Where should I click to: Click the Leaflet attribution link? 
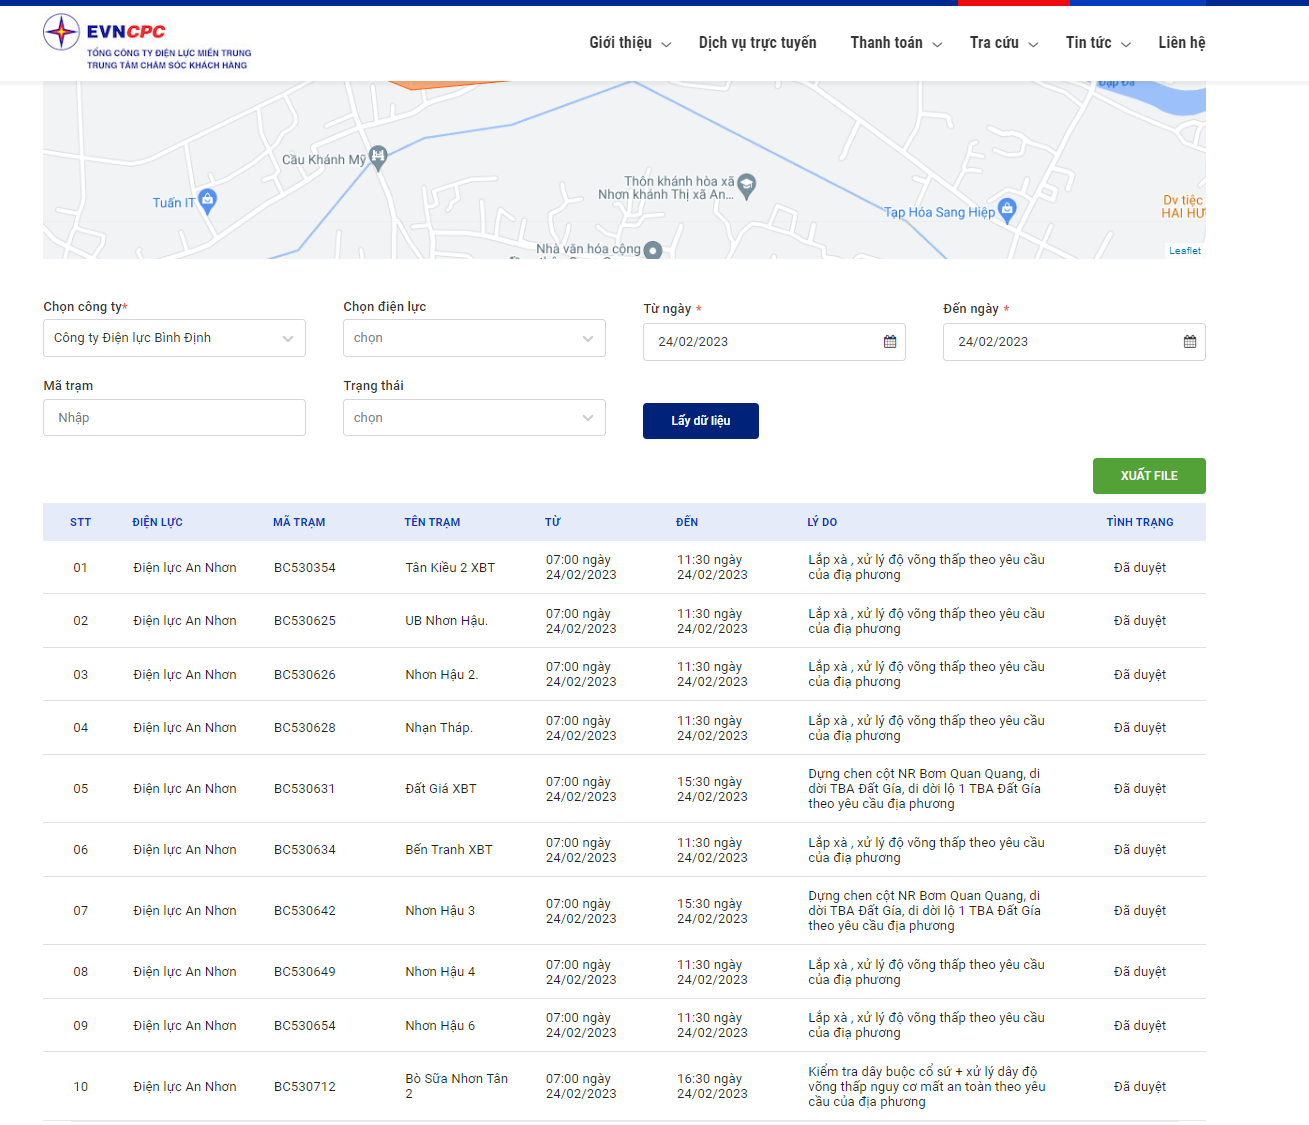1185,251
